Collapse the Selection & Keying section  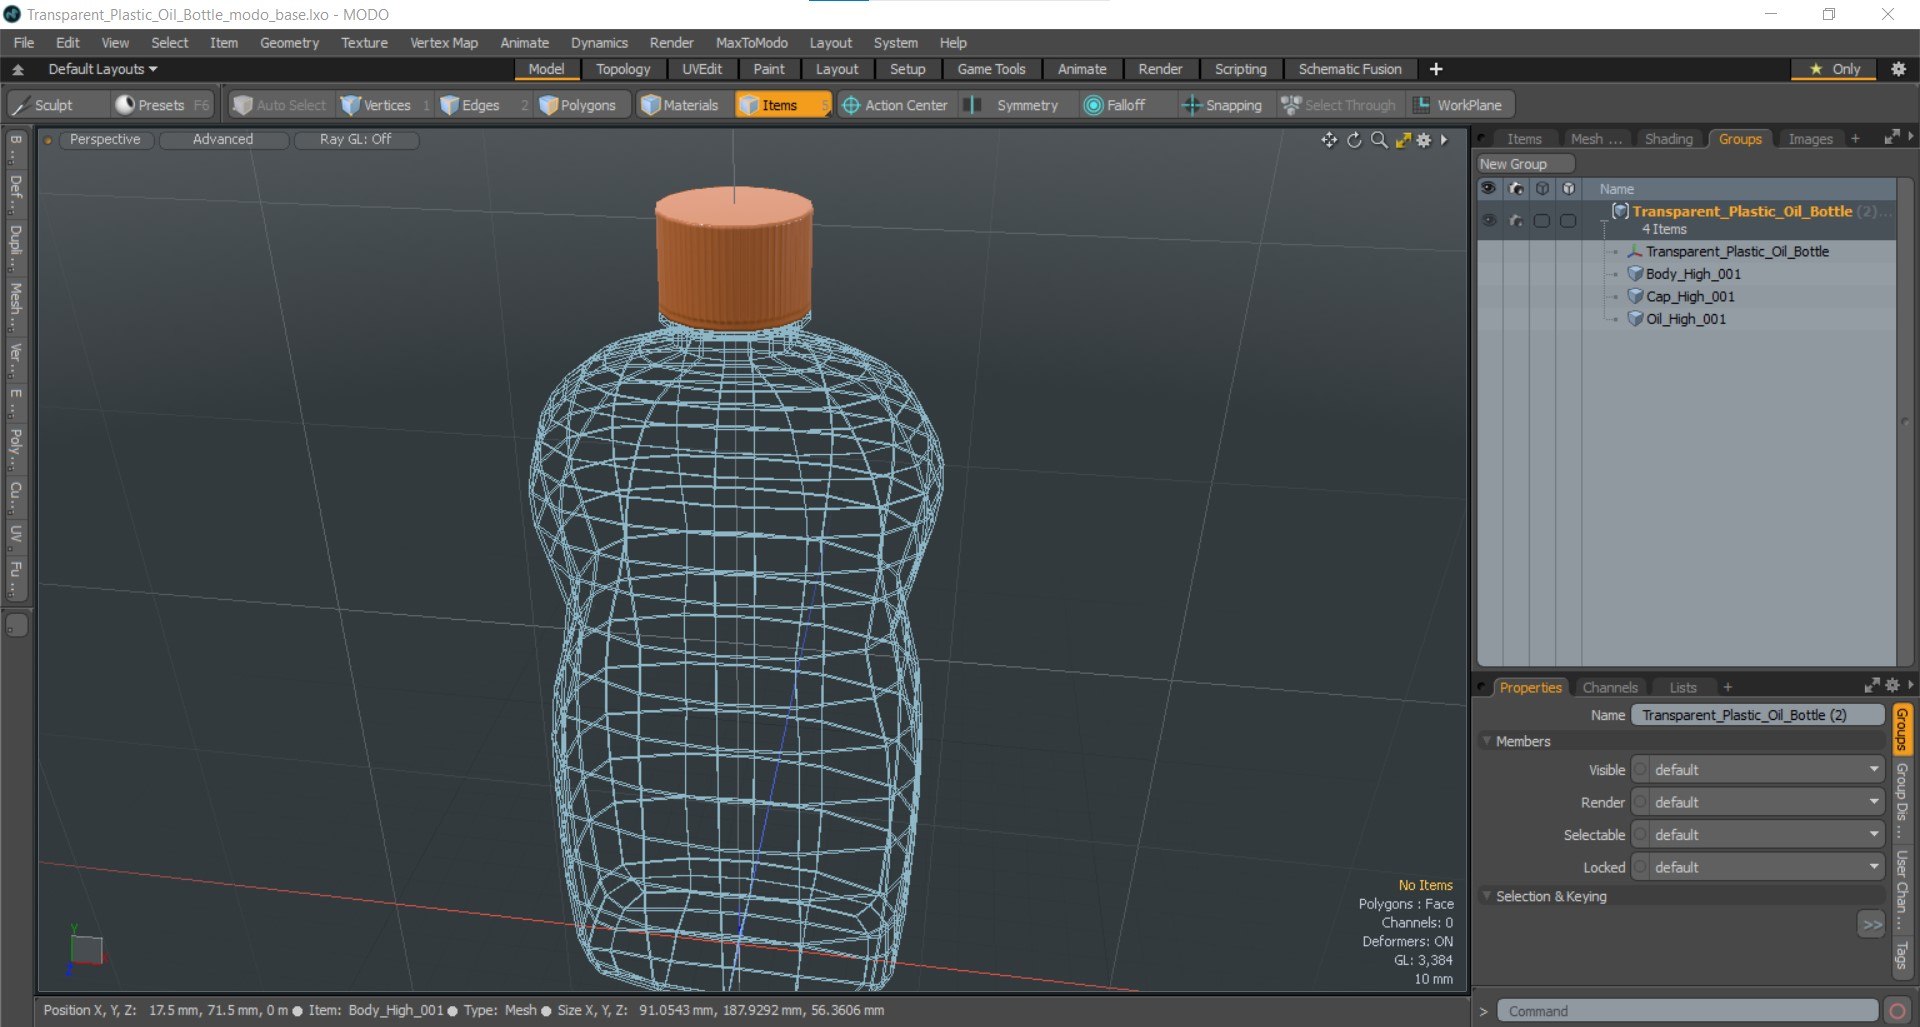(1486, 896)
